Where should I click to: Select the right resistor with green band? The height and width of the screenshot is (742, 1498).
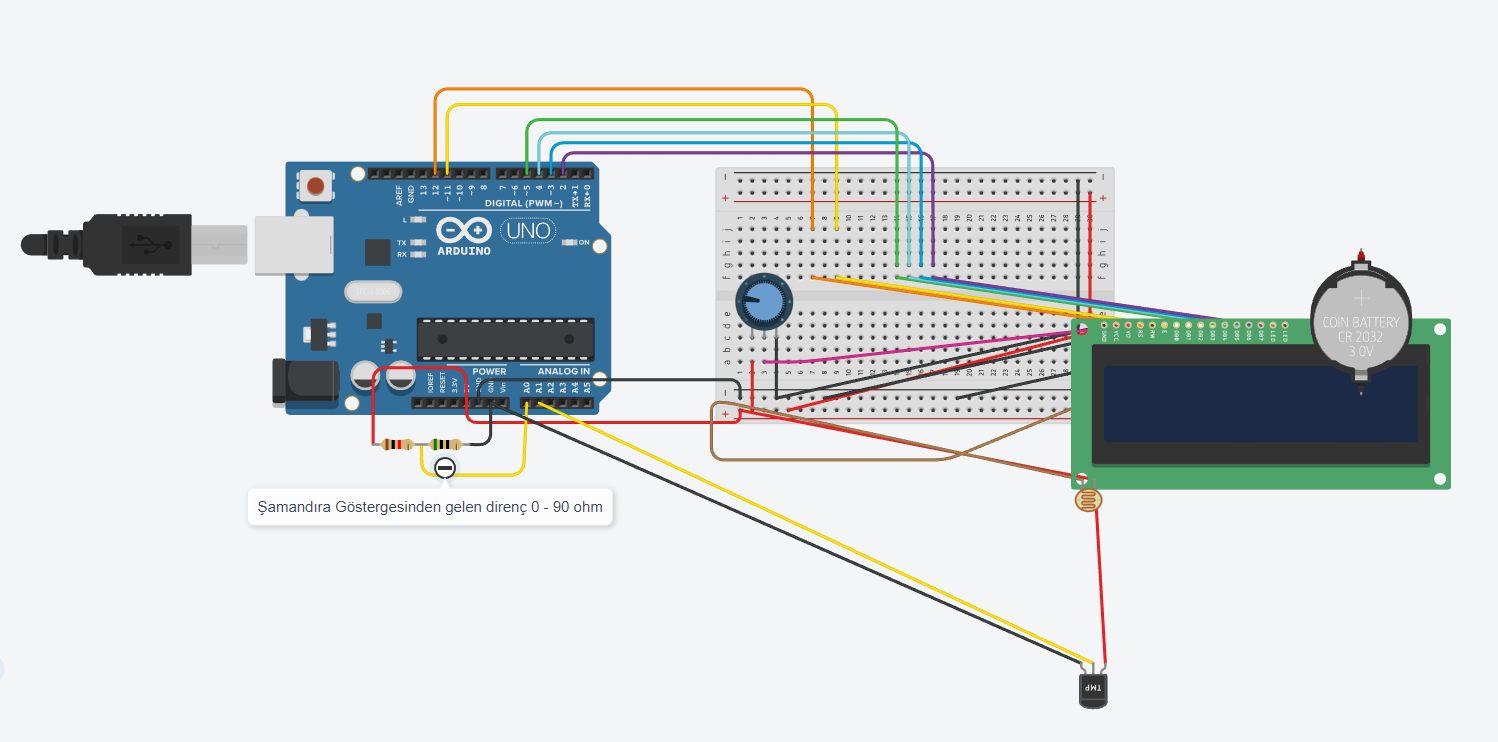click(446, 445)
